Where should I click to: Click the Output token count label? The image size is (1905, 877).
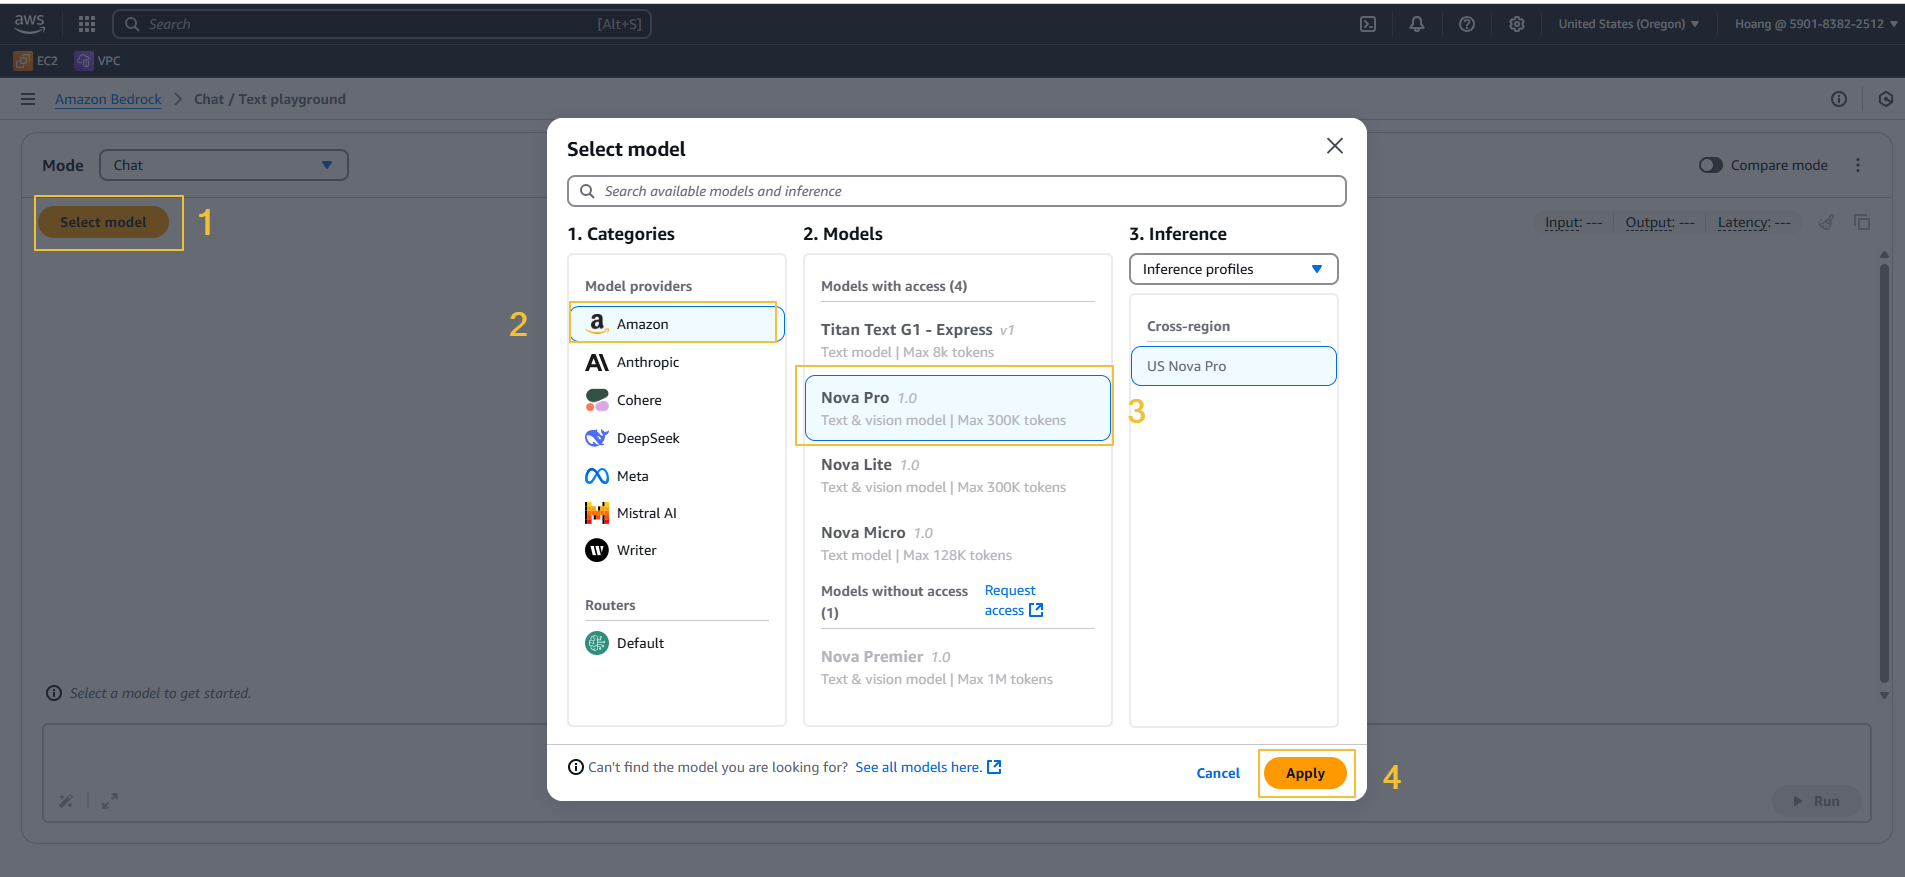coord(1660,222)
